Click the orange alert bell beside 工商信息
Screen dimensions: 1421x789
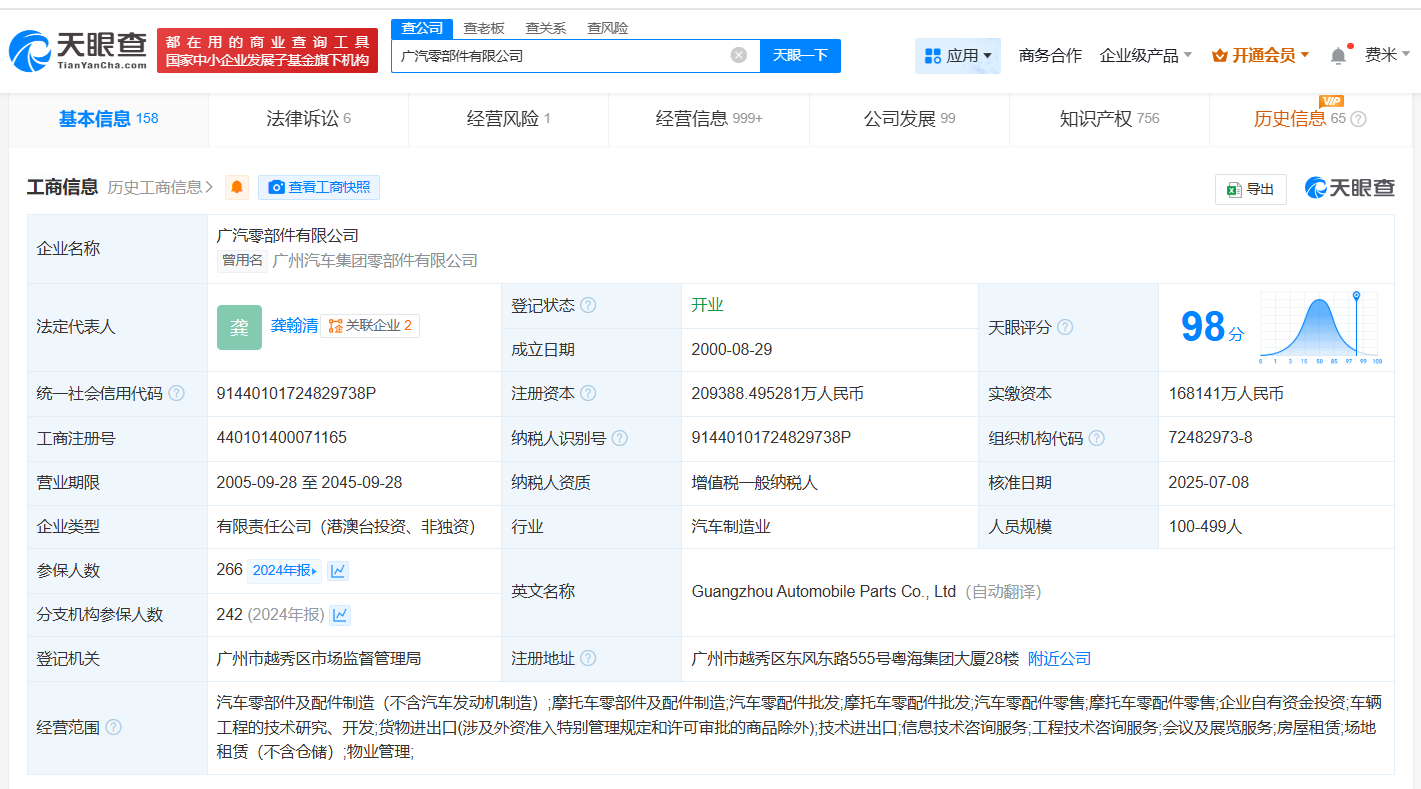click(x=237, y=187)
